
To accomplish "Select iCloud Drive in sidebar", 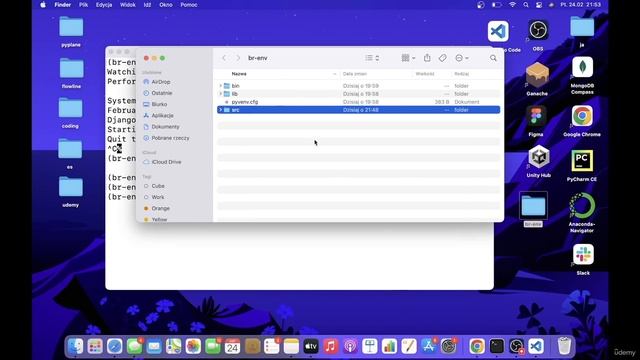I will 166,162.
